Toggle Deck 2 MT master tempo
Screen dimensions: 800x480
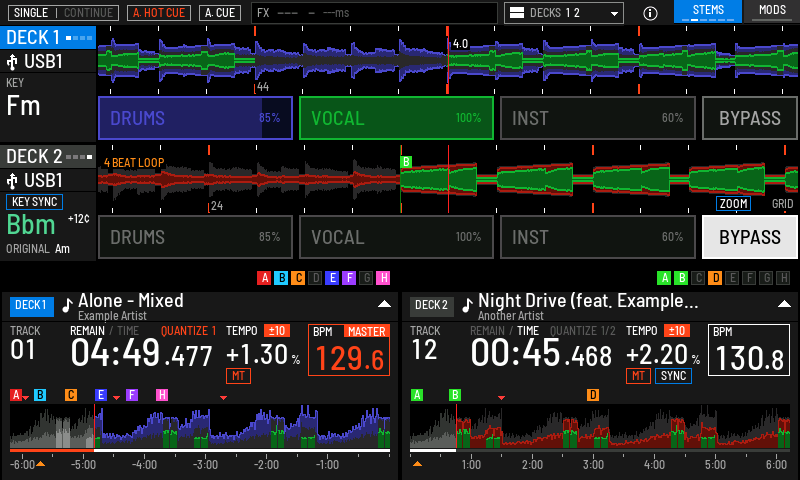(x=638, y=376)
